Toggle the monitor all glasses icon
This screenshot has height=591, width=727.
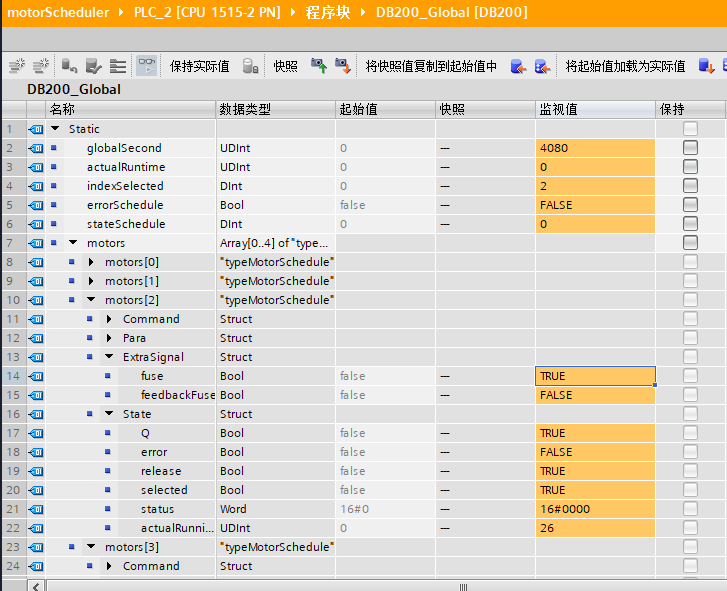[147, 66]
